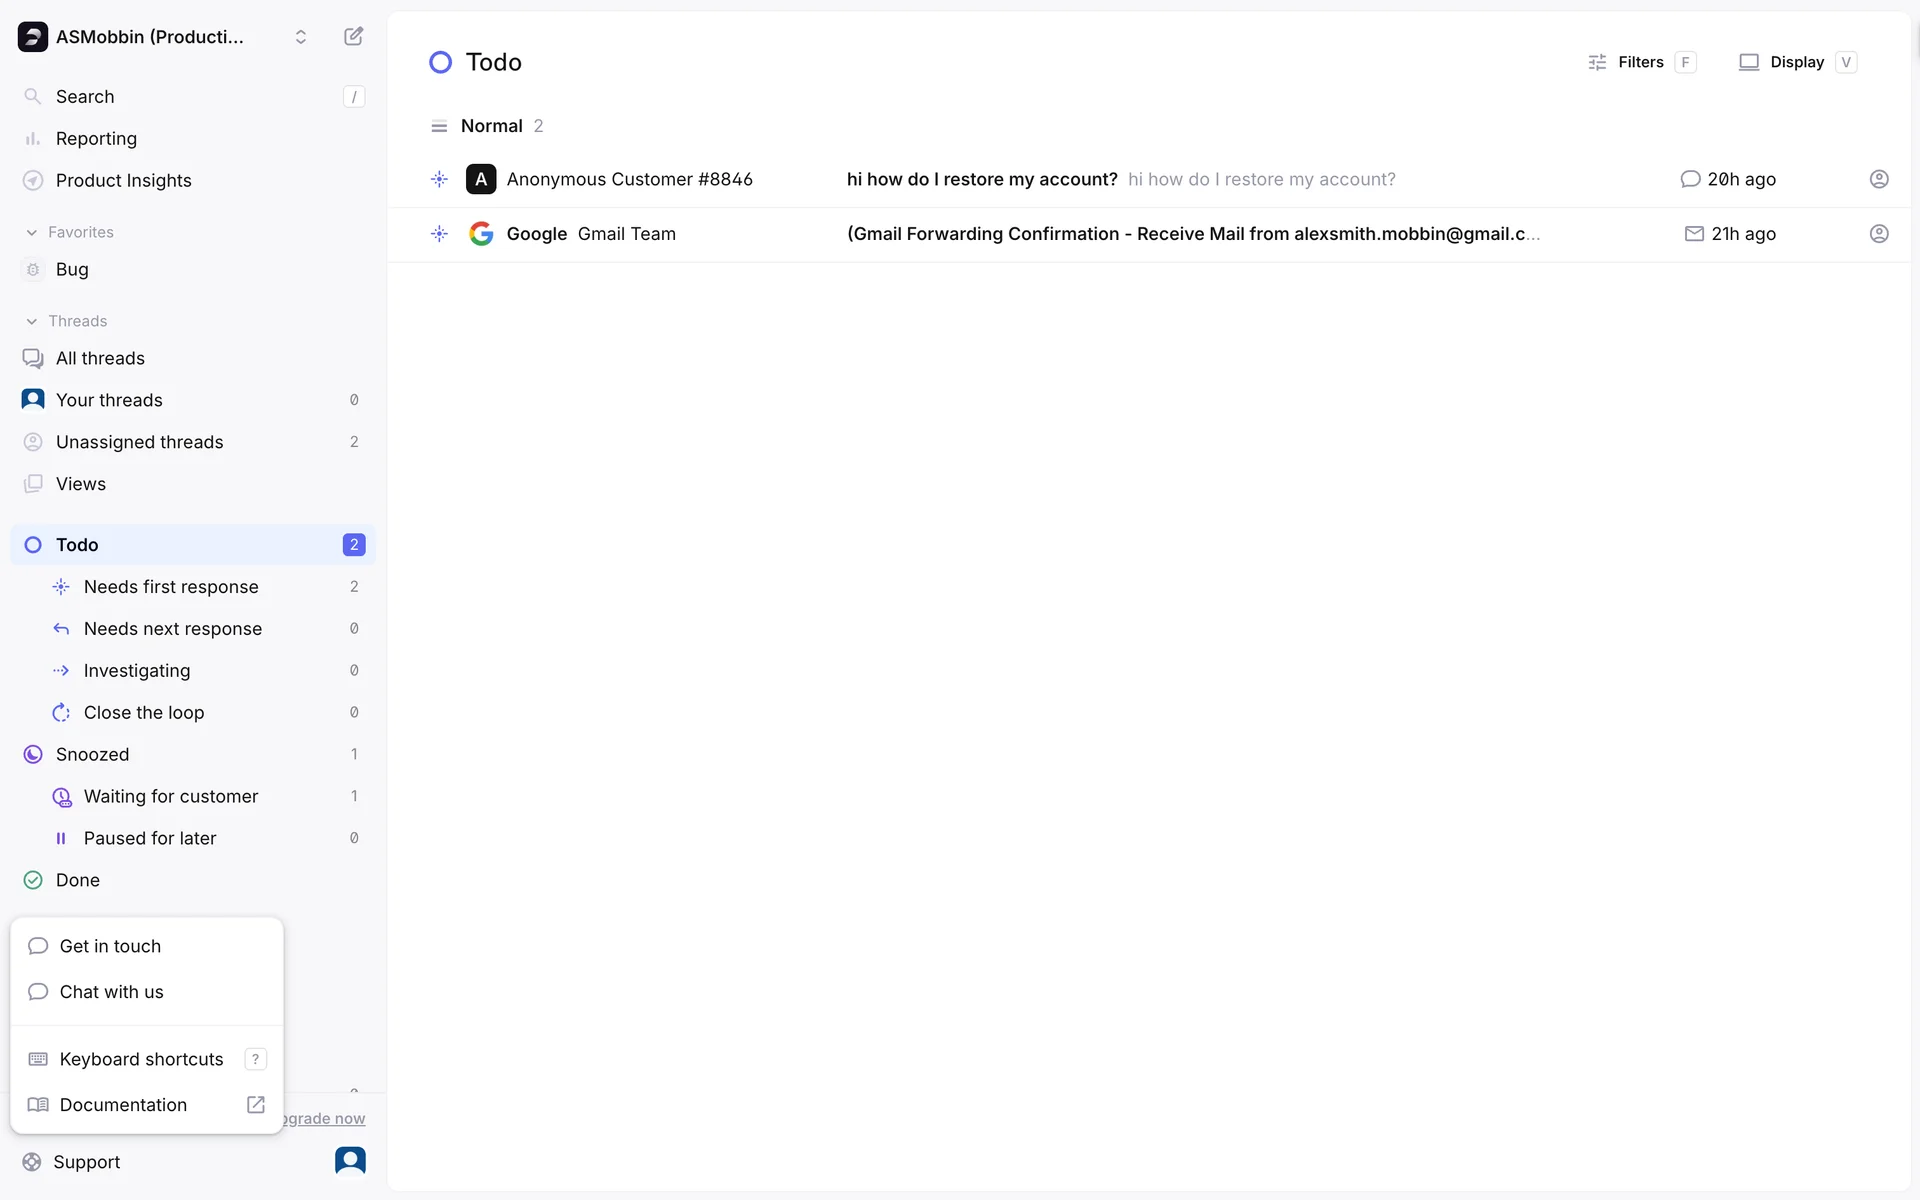Collapse the Favorites section

(x=70, y=232)
